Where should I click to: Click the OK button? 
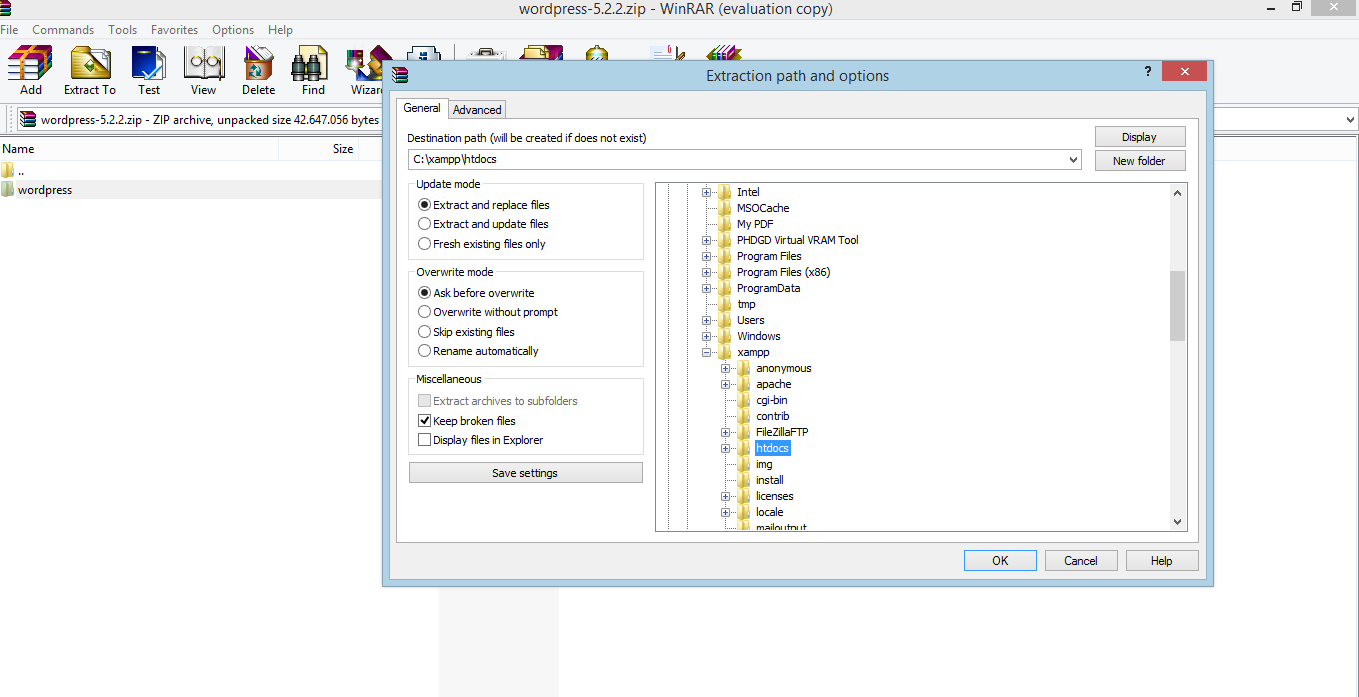tap(1000, 561)
